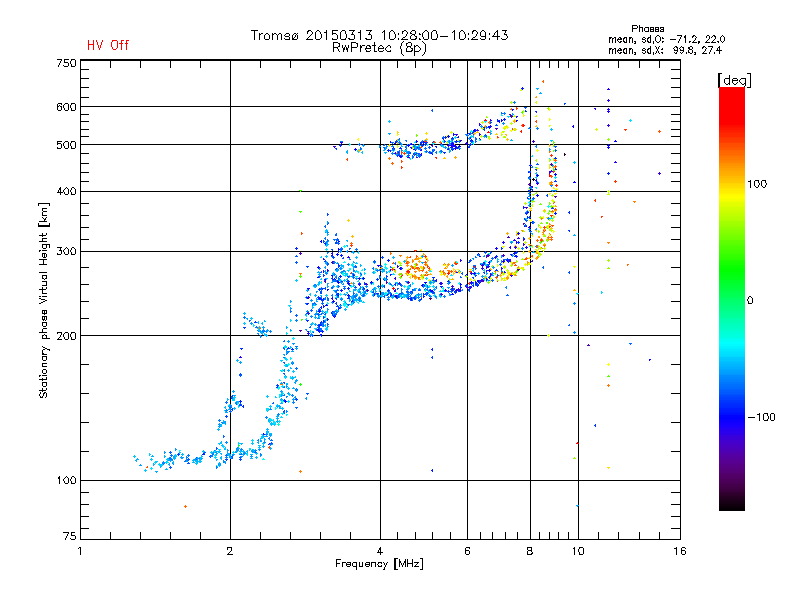Click the 750 tick on the height axis
800x600 pixels.
(x=66, y=62)
